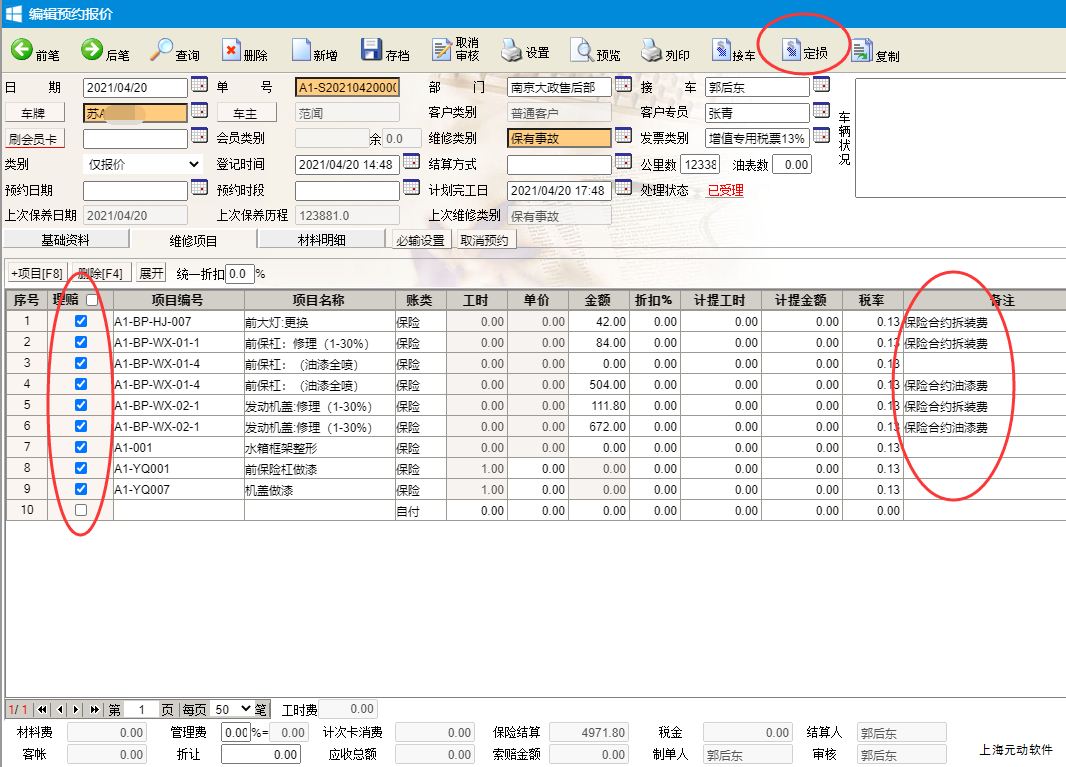Viewport: 1066px width, 767px height.
Task: Toggle the 理赔 header select-all checkbox
Action: tap(92, 300)
